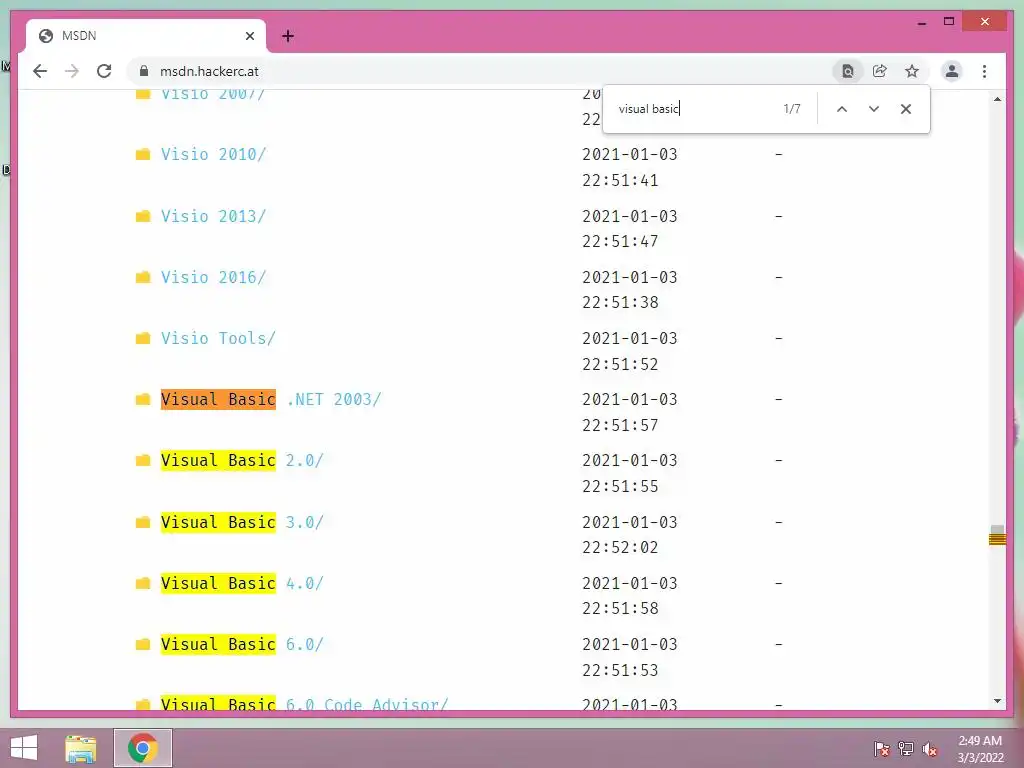The image size is (1024, 768).
Task: Select the MSDN tab
Action: (146, 36)
